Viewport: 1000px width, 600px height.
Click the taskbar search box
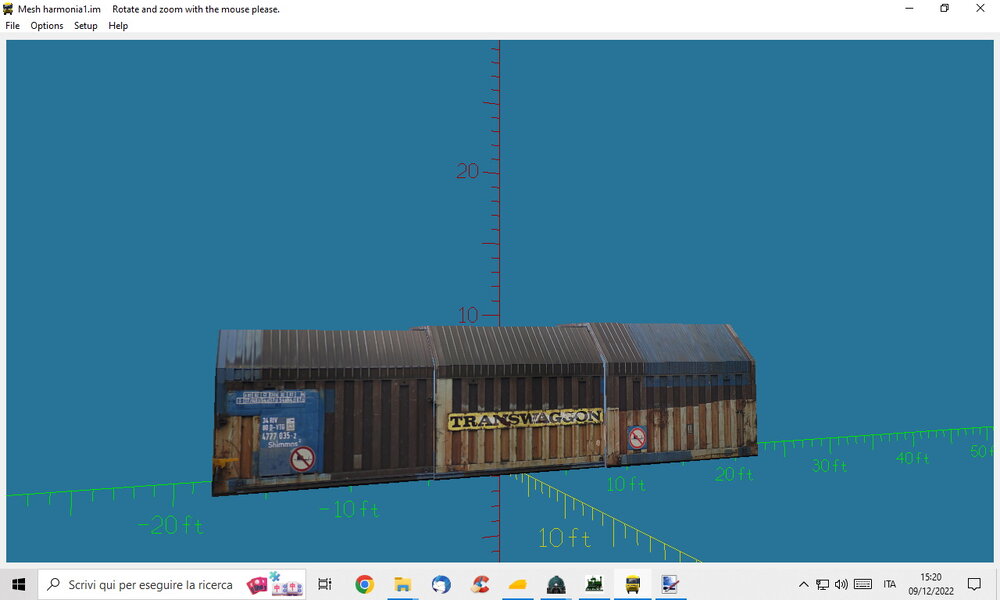pyautogui.click(x=172, y=584)
